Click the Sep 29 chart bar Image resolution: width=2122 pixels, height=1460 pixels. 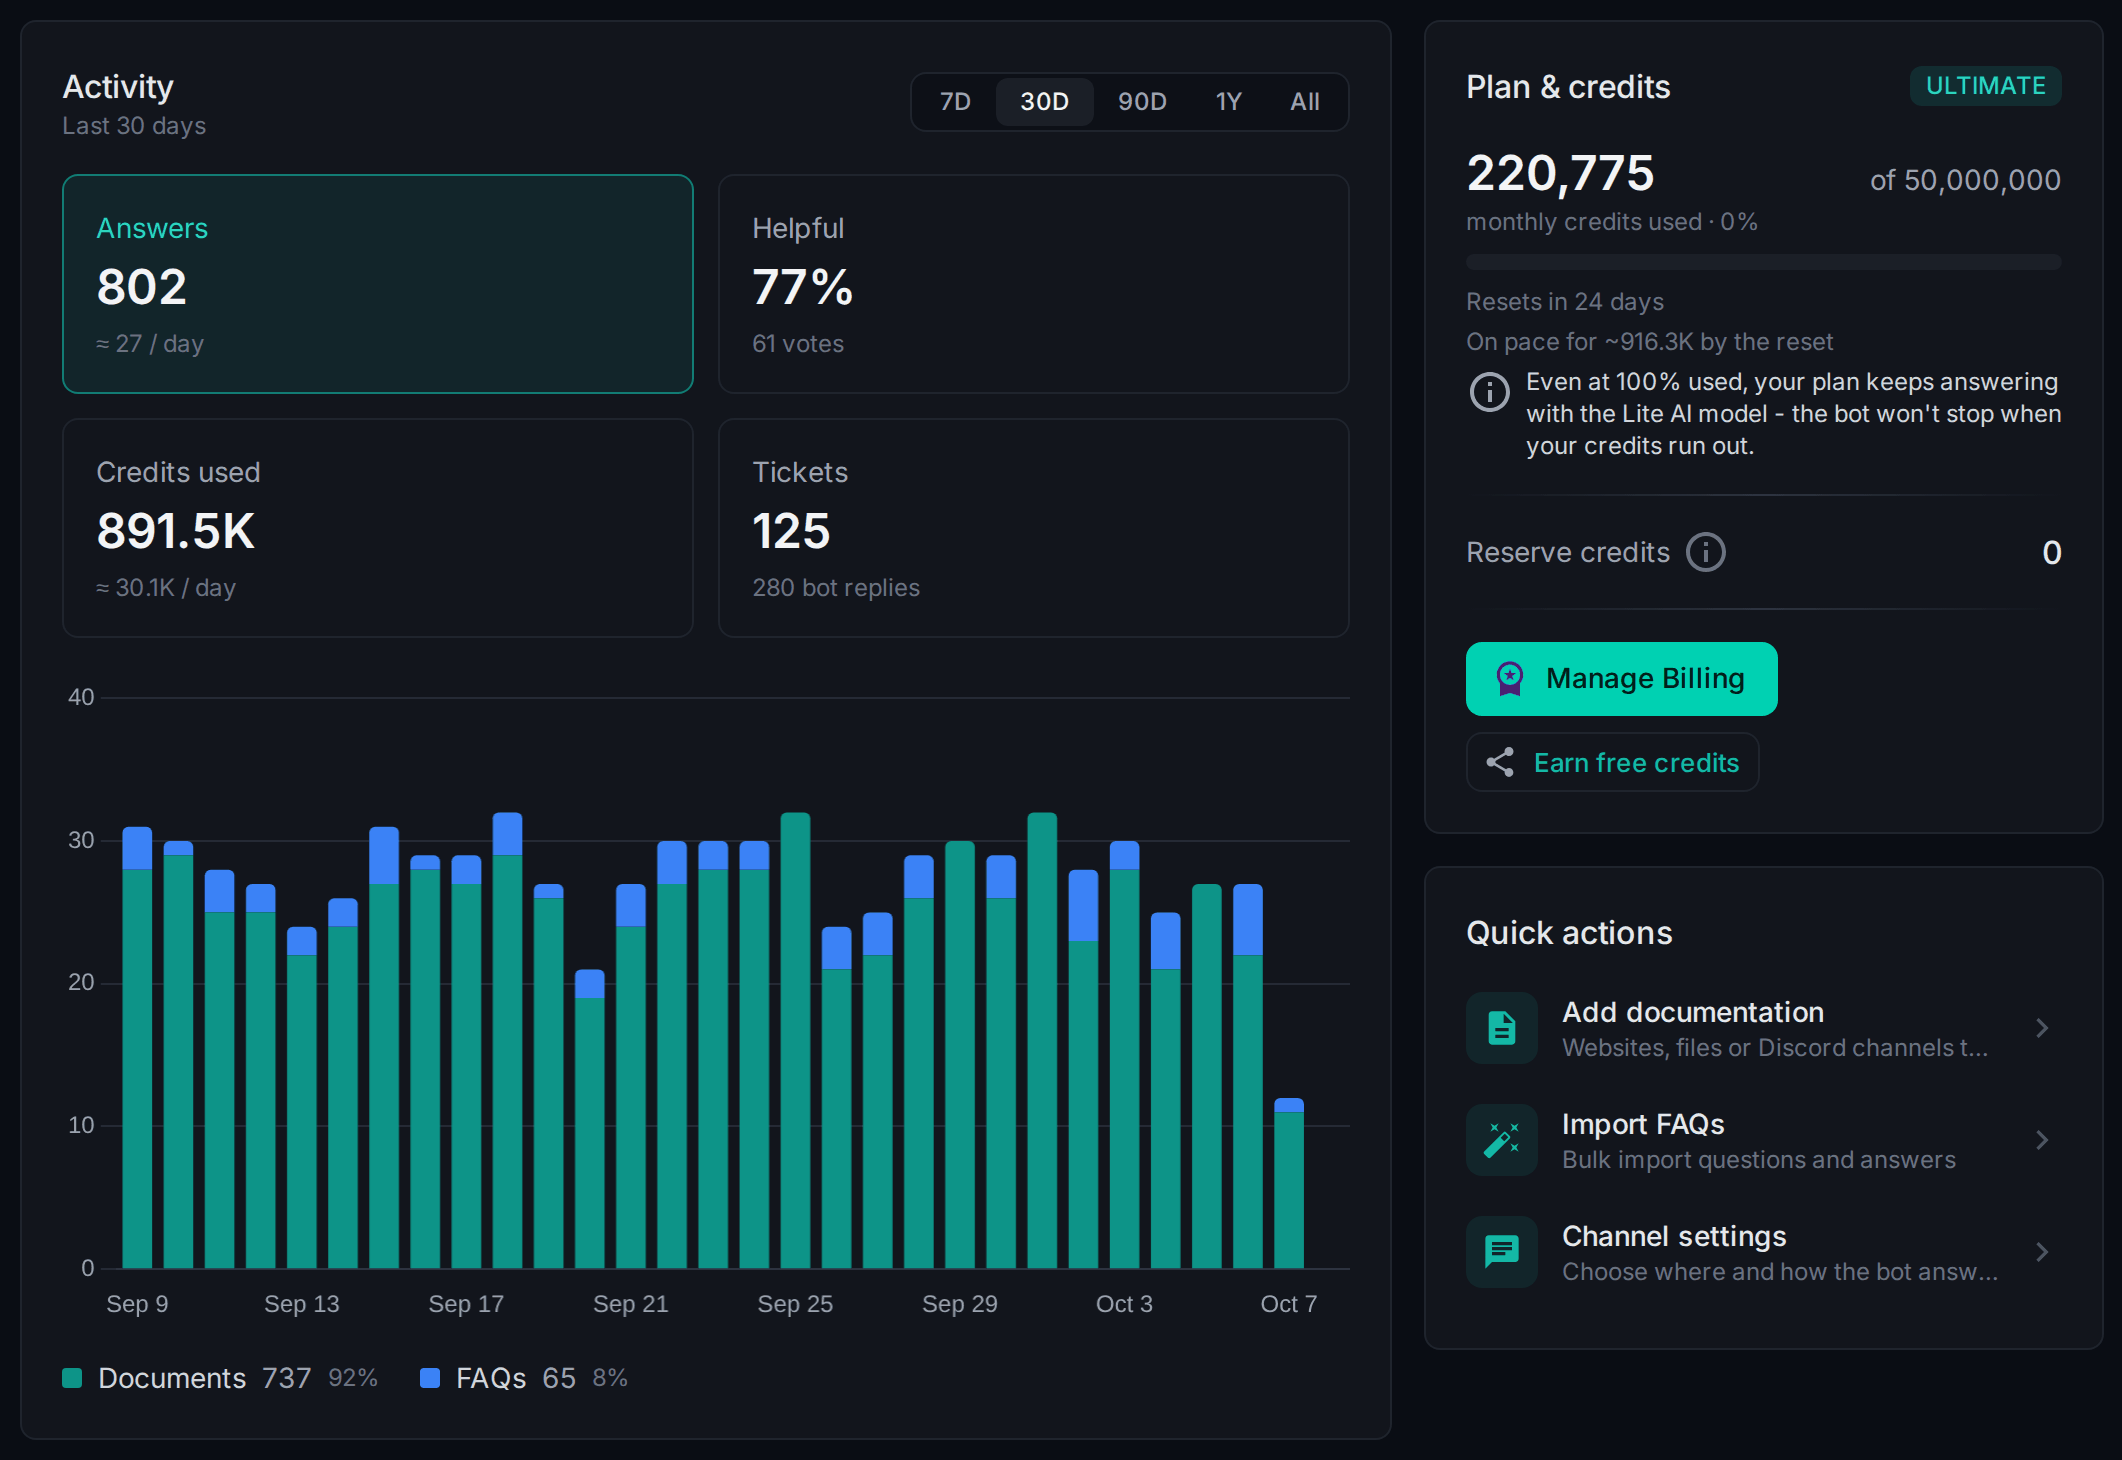click(960, 1054)
